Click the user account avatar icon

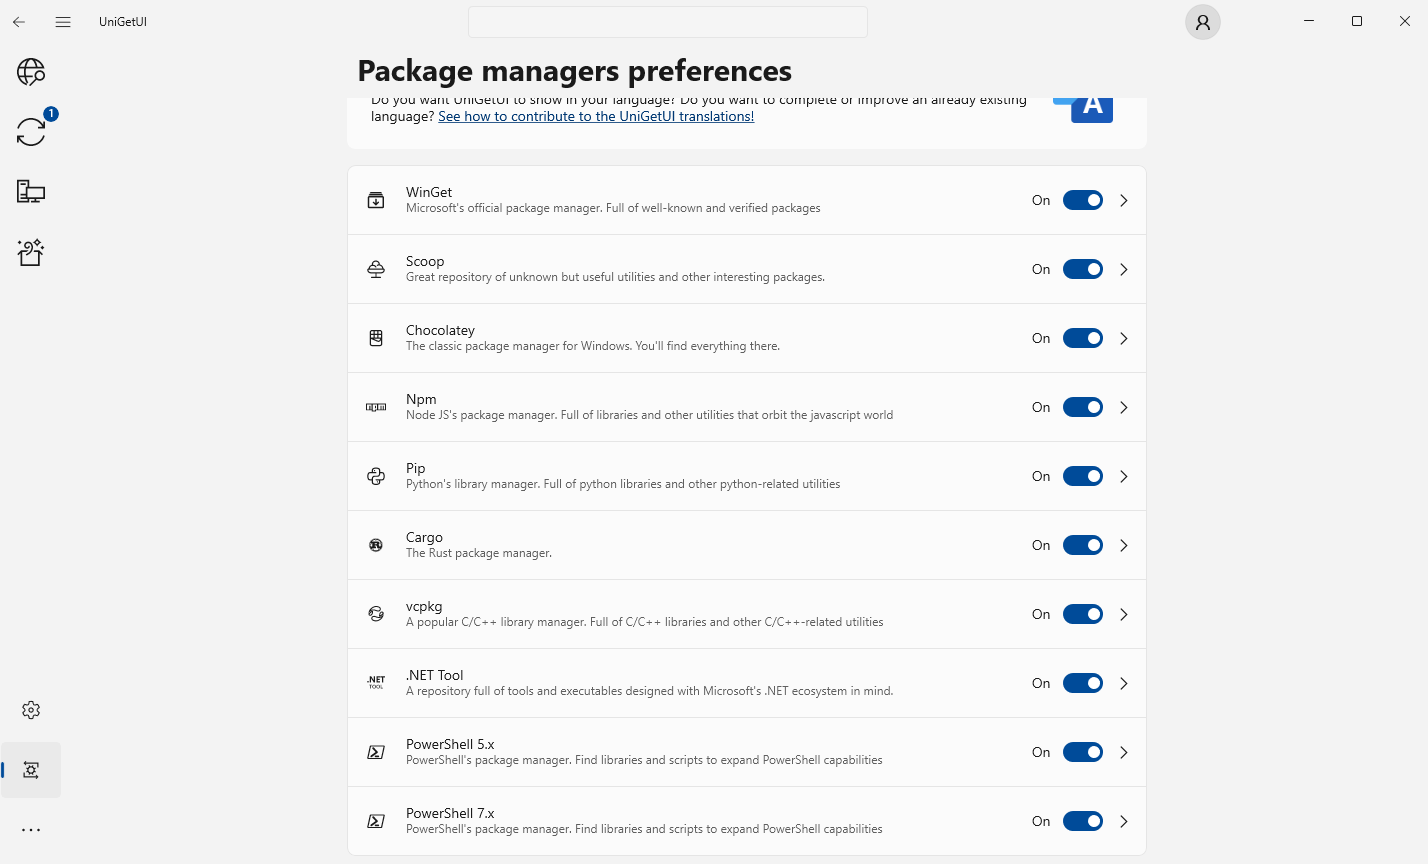[1203, 22]
